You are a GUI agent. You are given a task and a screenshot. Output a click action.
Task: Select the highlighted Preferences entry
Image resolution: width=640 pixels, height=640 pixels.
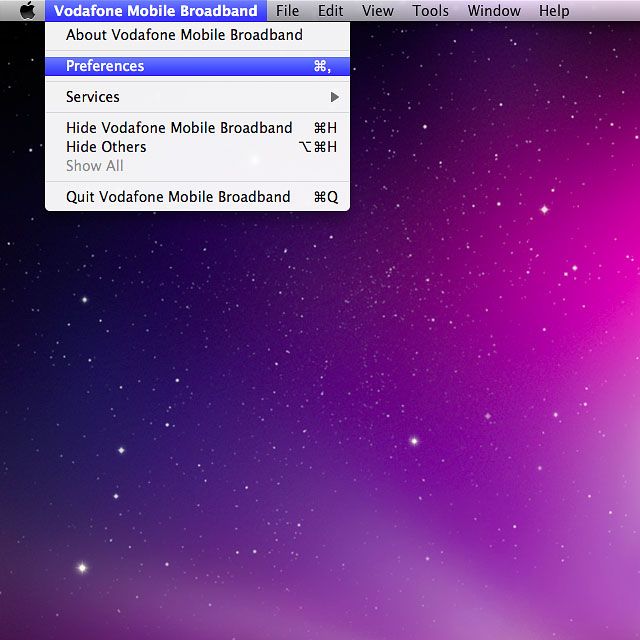click(105, 66)
